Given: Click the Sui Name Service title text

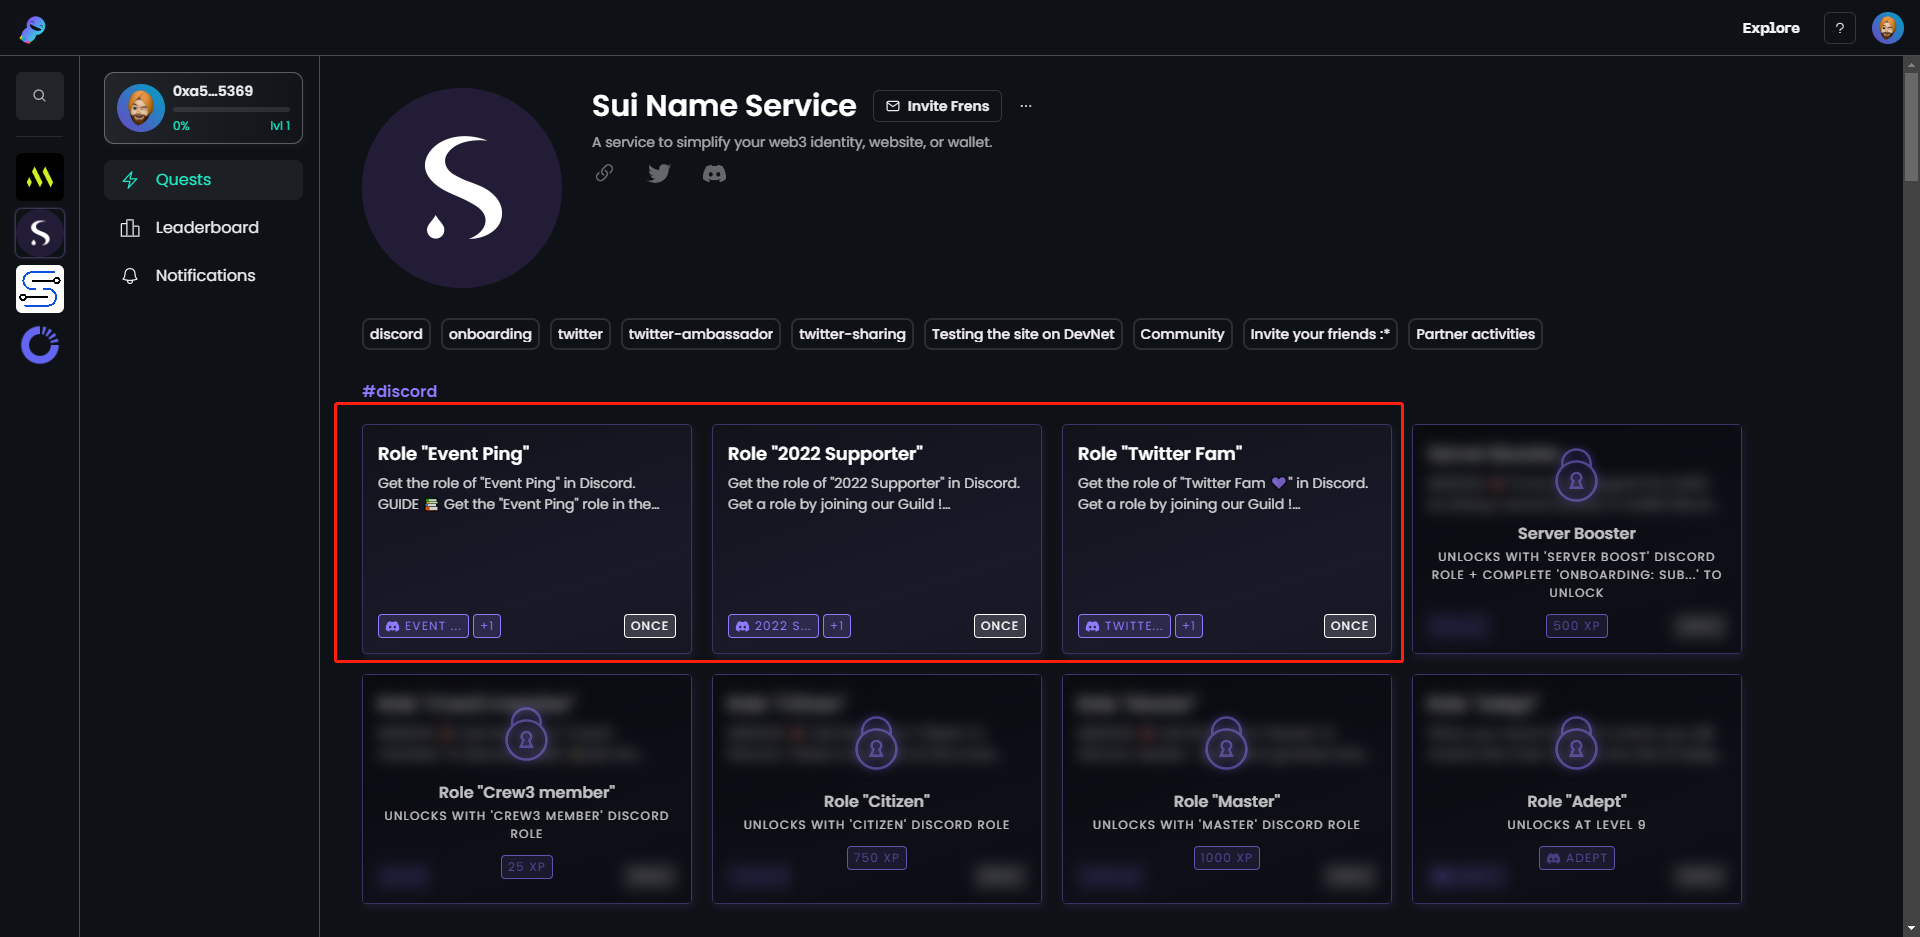Looking at the screenshot, I should (x=724, y=105).
